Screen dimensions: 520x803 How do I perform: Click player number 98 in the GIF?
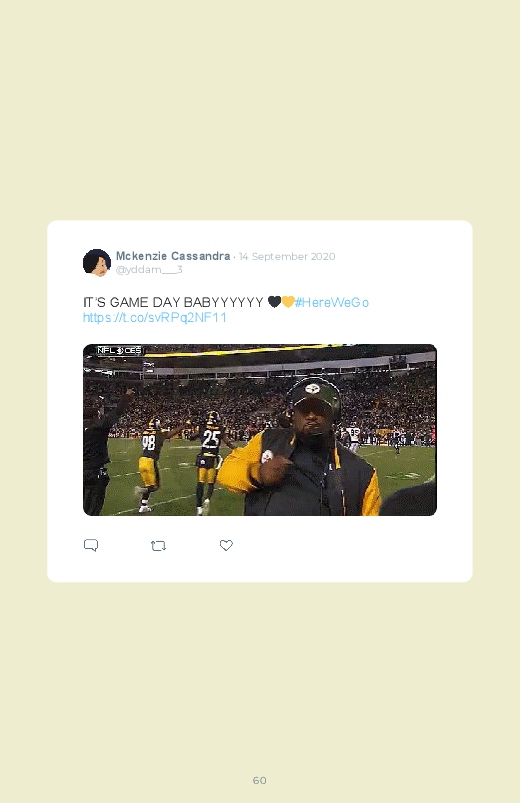pyautogui.click(x=149, y=461)
